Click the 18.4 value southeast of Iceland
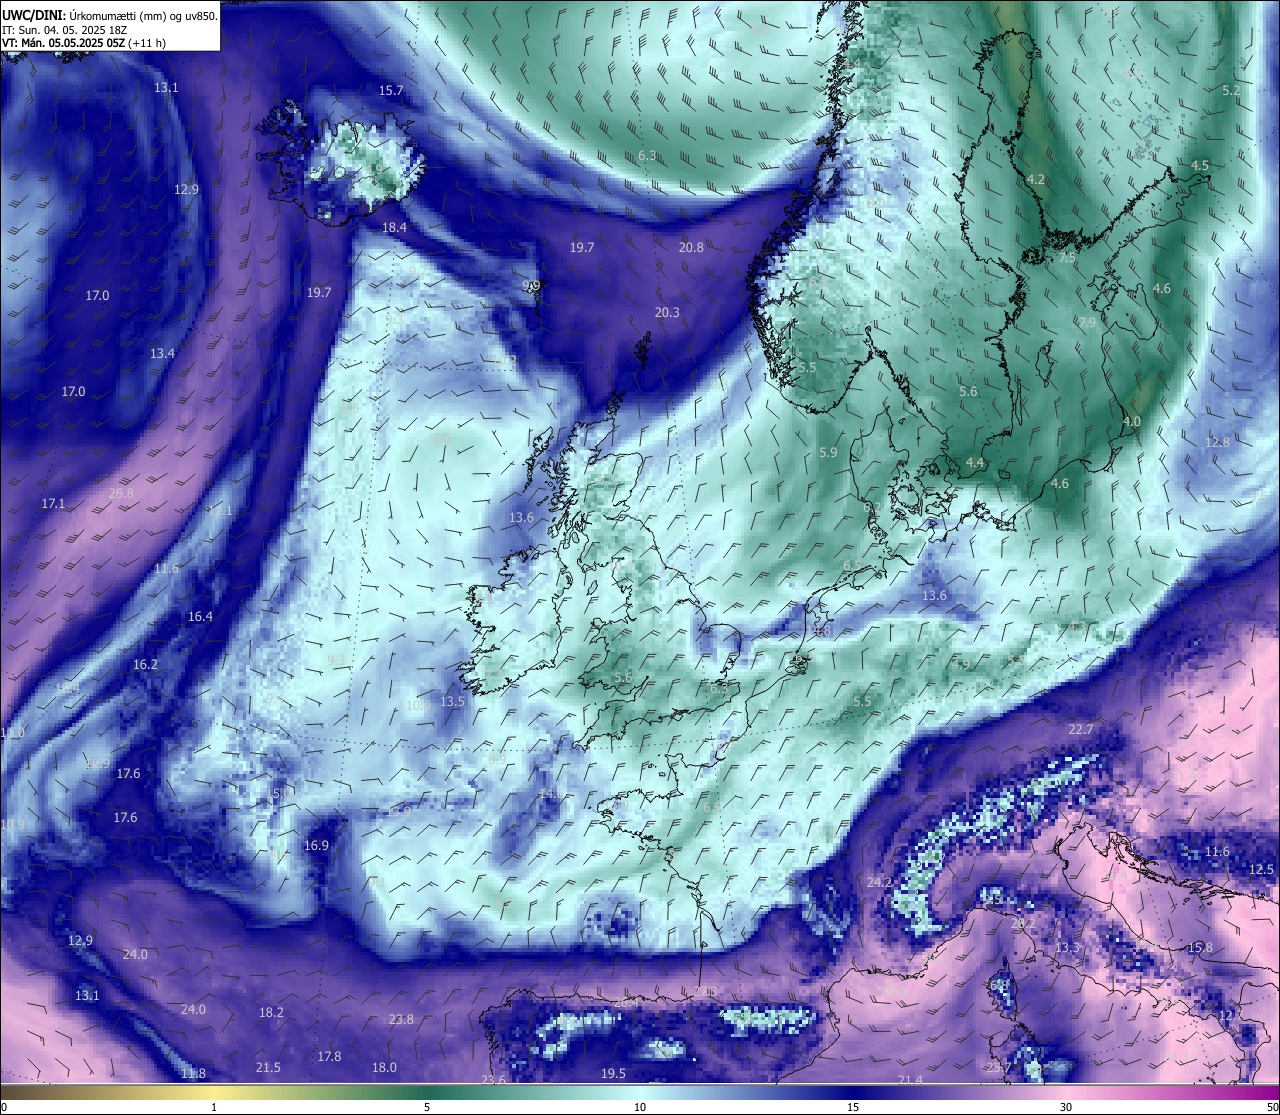1280x1115 pixels. (395, 228)
